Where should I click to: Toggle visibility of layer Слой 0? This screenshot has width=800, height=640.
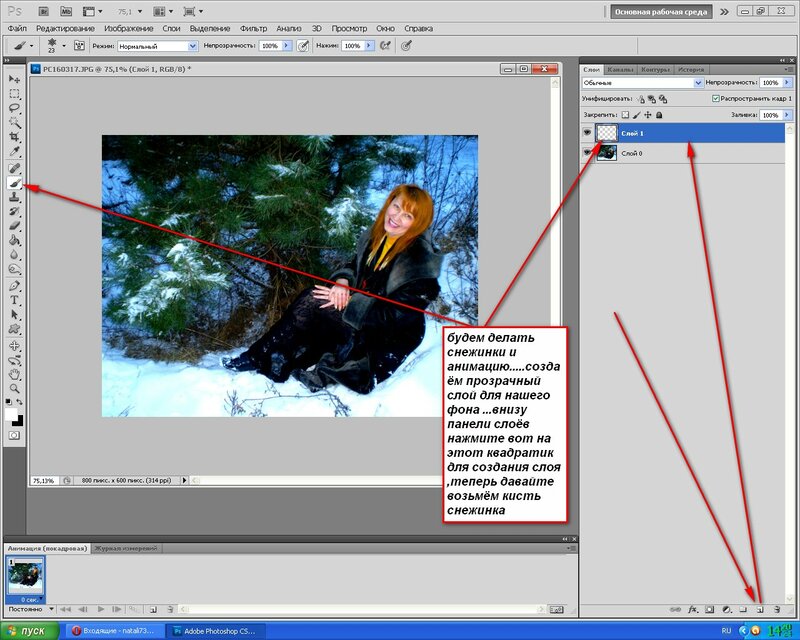coord(587,153)
